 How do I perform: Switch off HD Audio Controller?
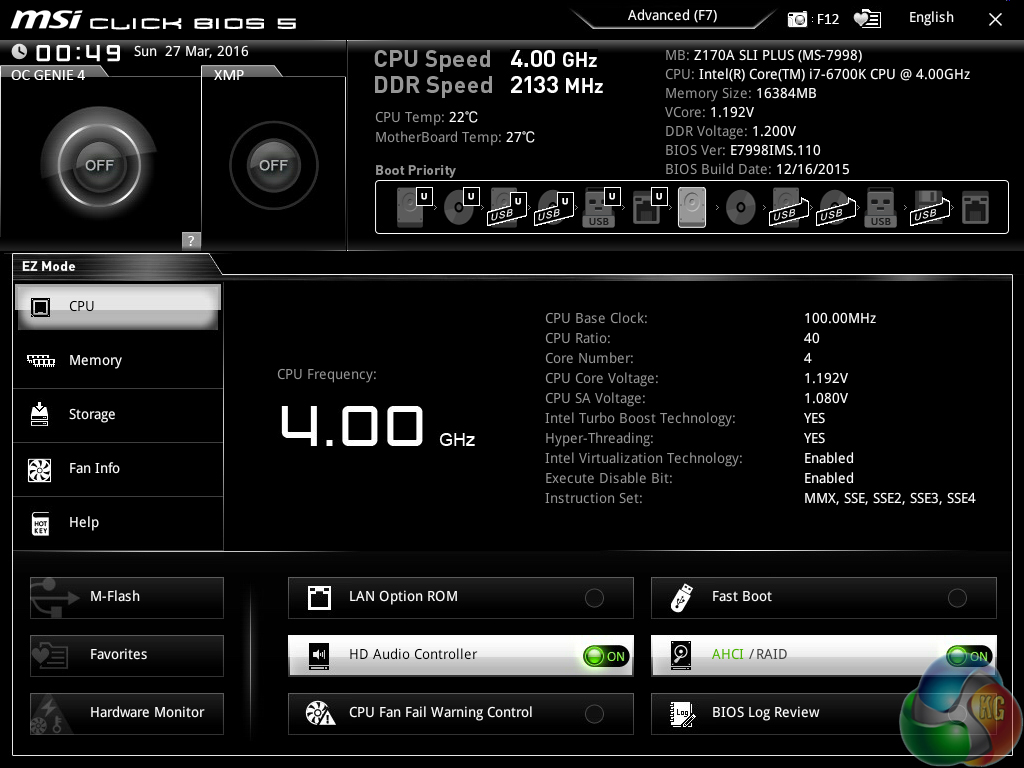coord(606,656)
